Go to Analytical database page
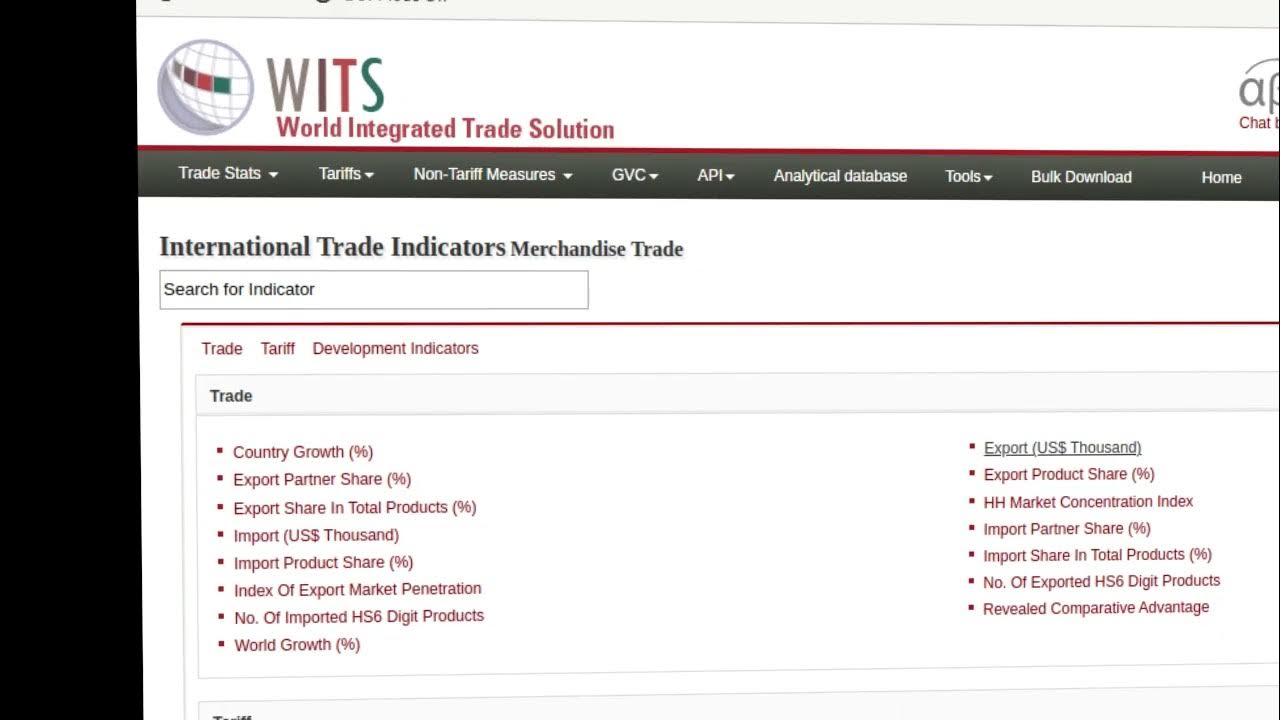This screenshot has height=720, width=1280. tap(840, 176)
